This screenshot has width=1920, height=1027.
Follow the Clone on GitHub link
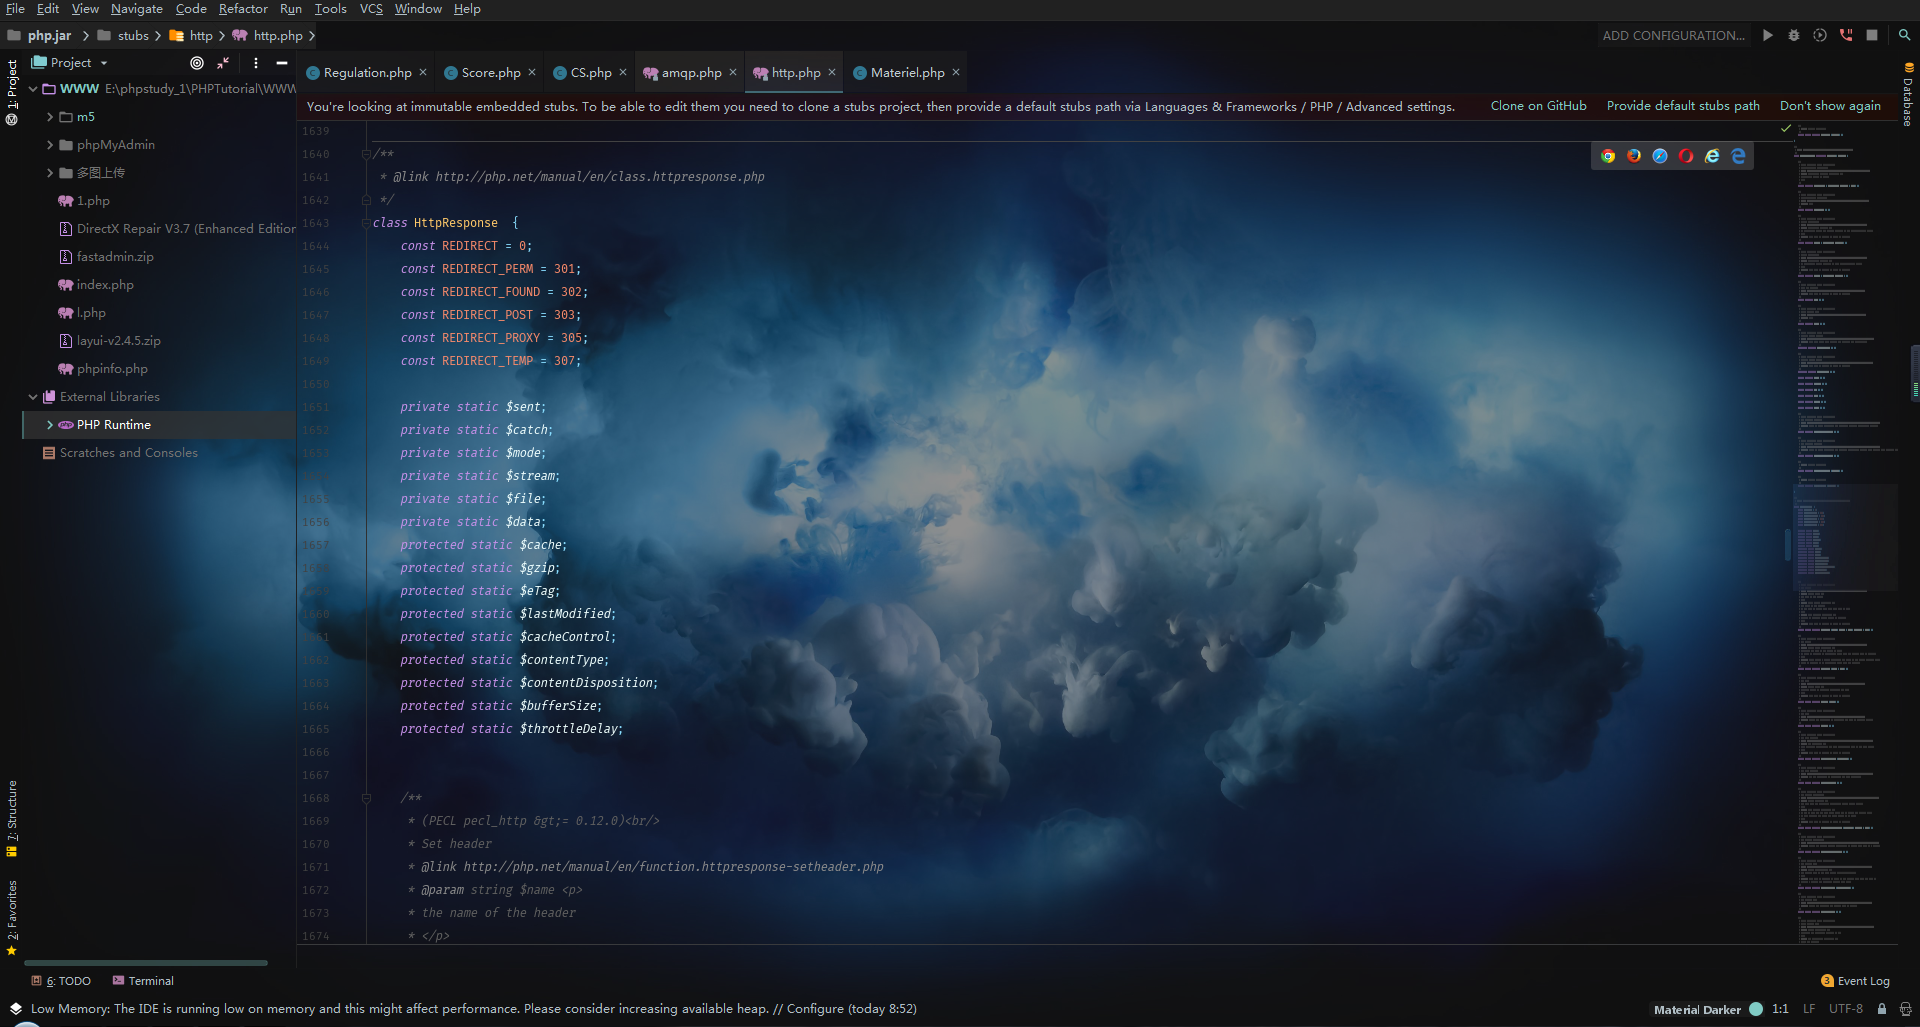(x=1537, y=106)
